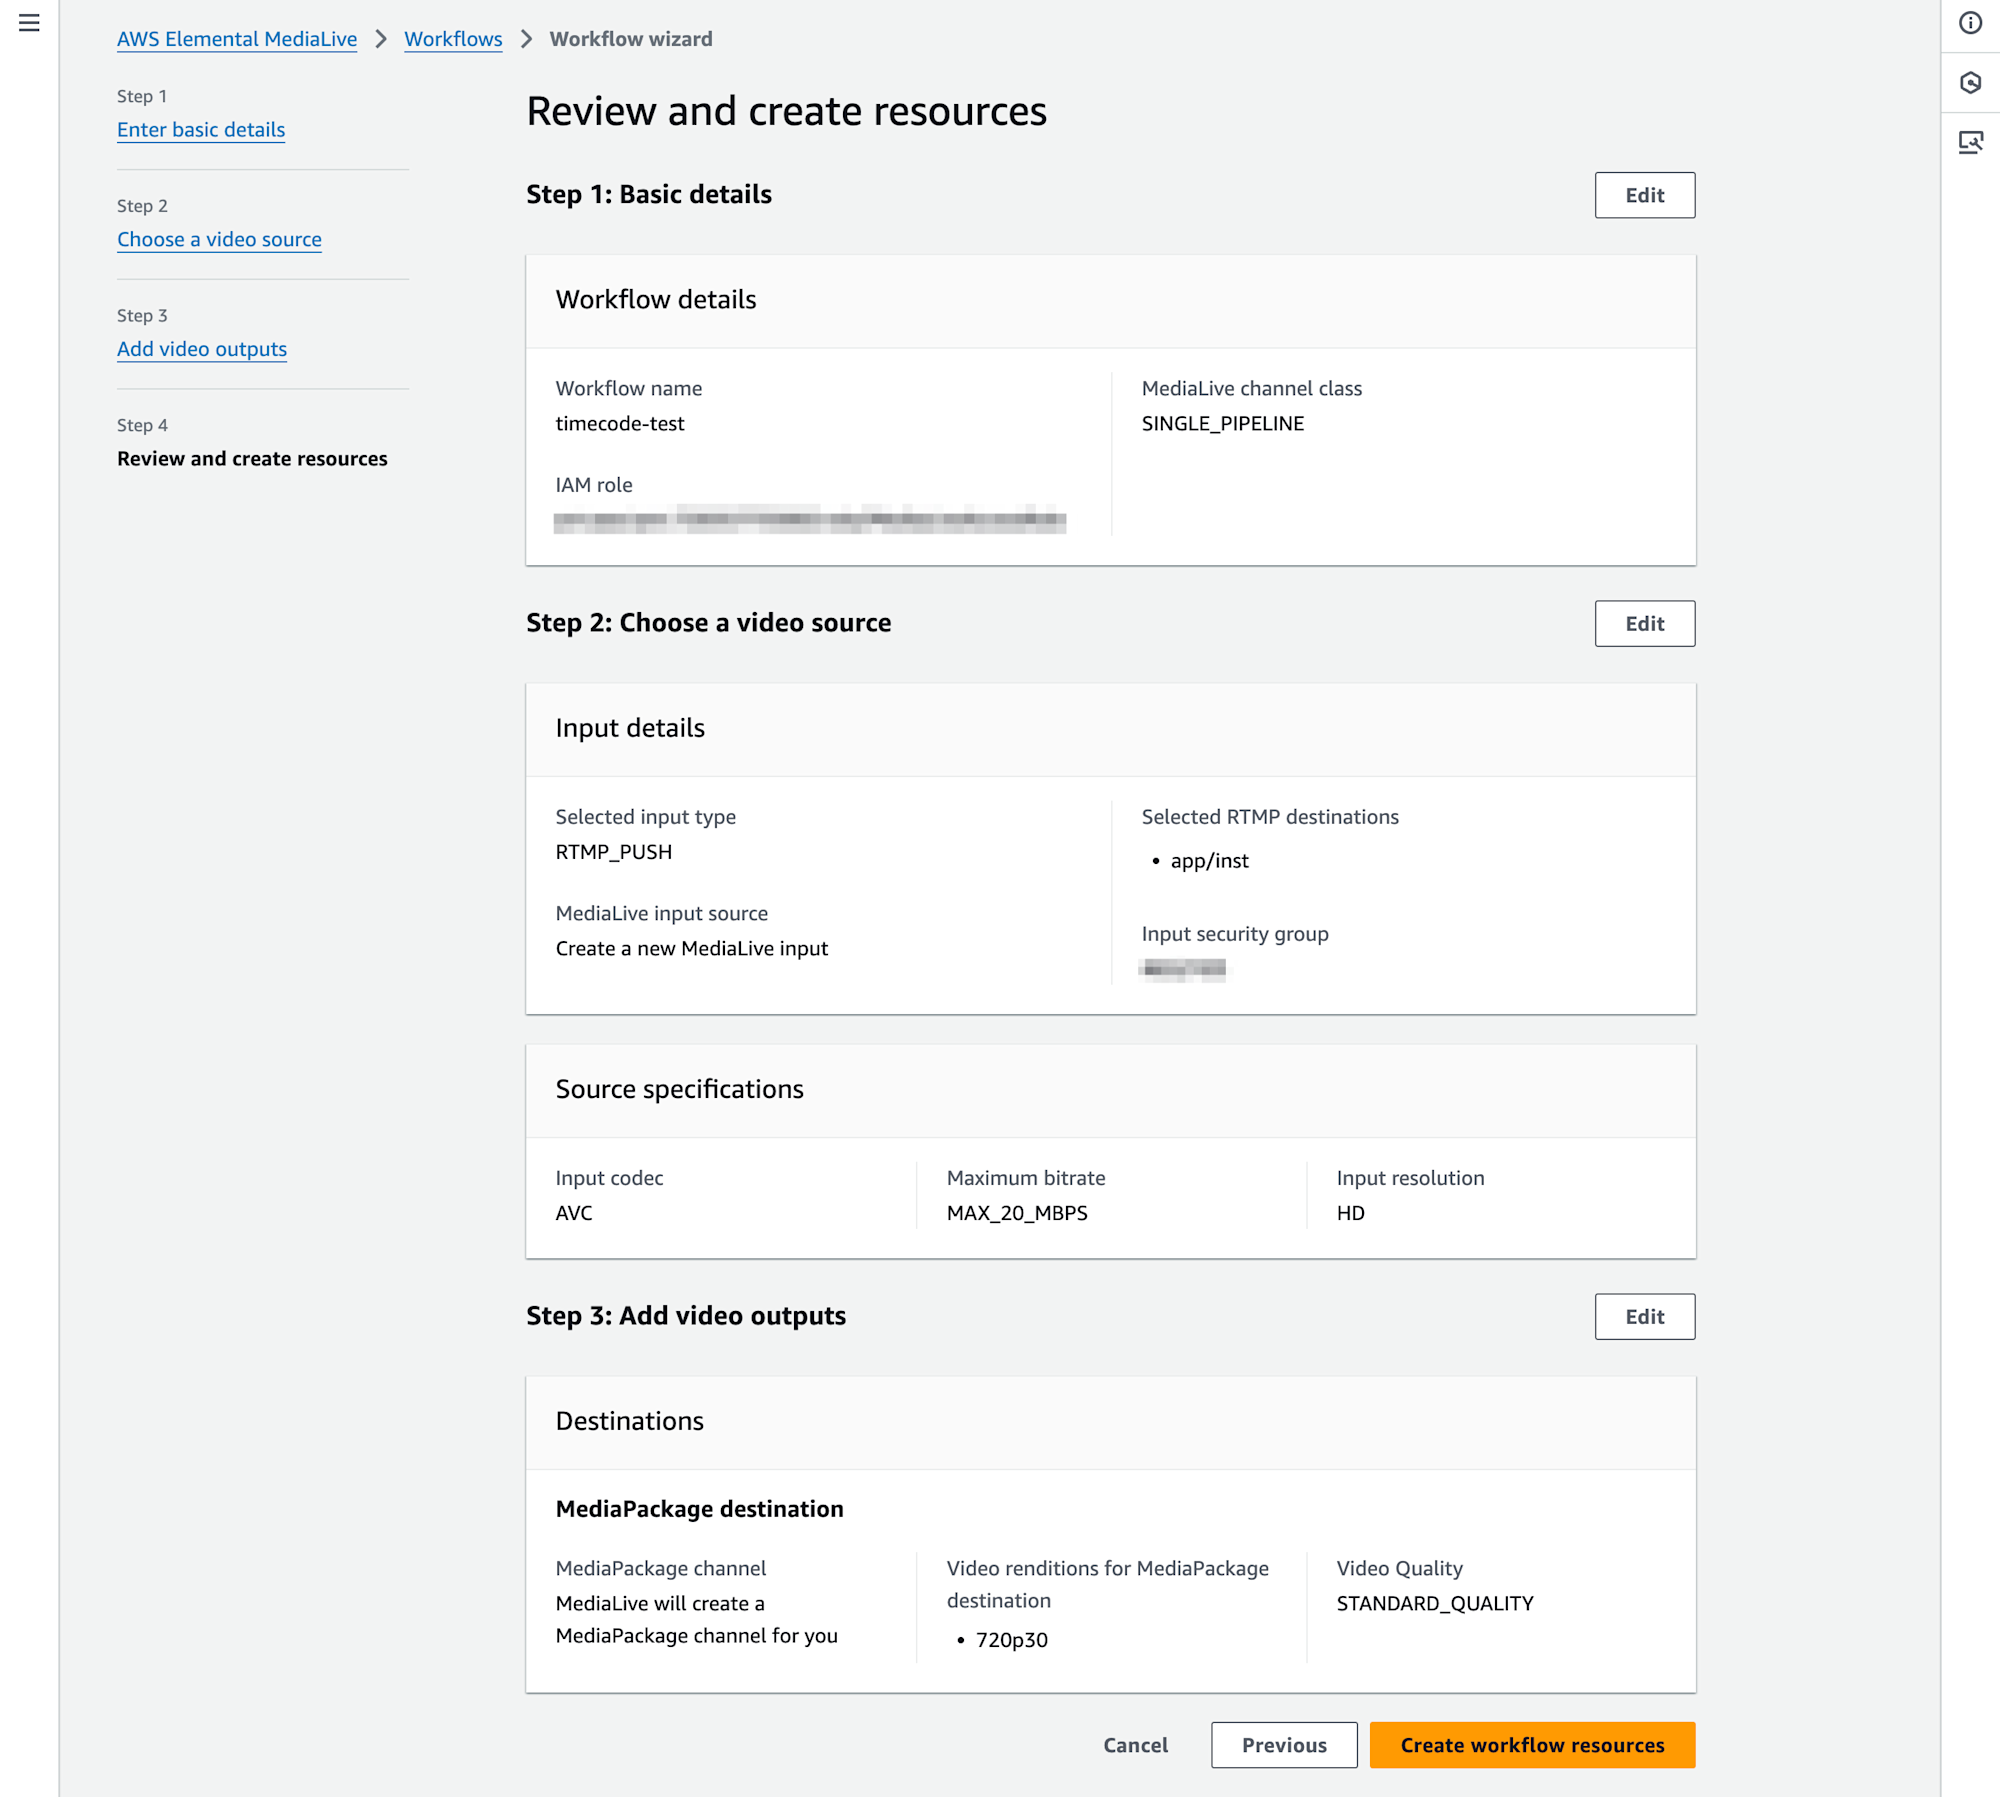Select the MAX_20_MBPS bitrate value

tap(1017, 1213)
